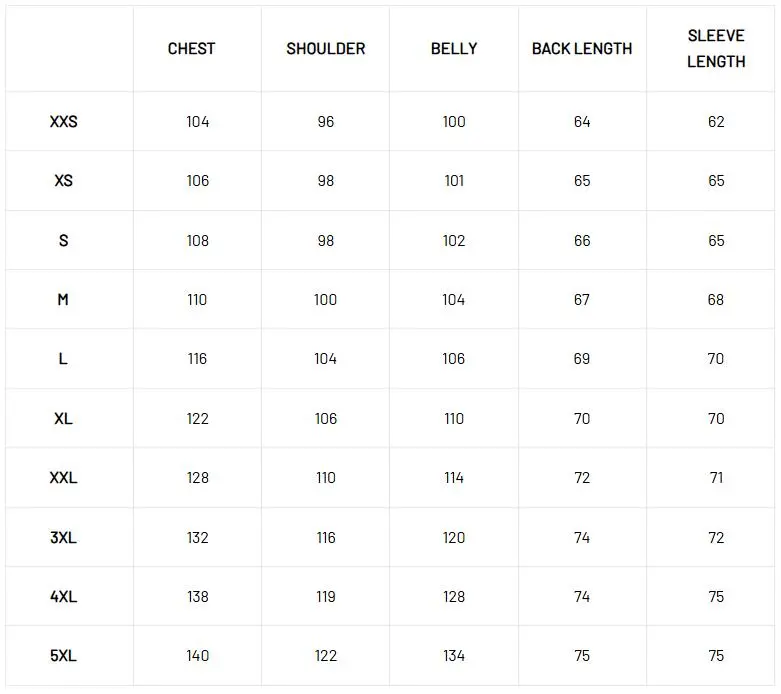Click sleeve length value 68 for M
The height and width of the screenshot is (694, 781).
tap(716, 299)
